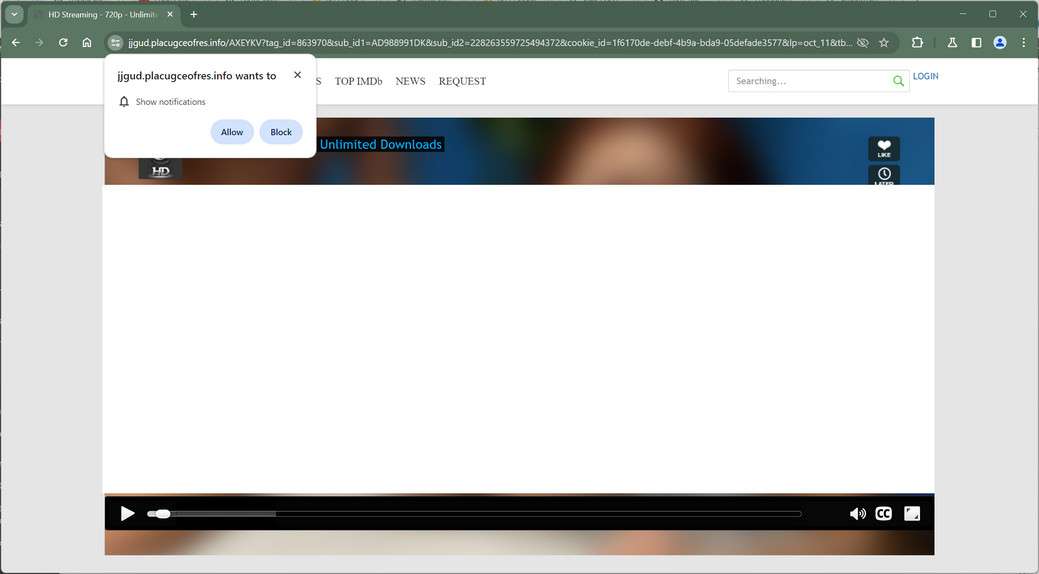
Task: Click the LOGIN link
Action: pos(926,76)
